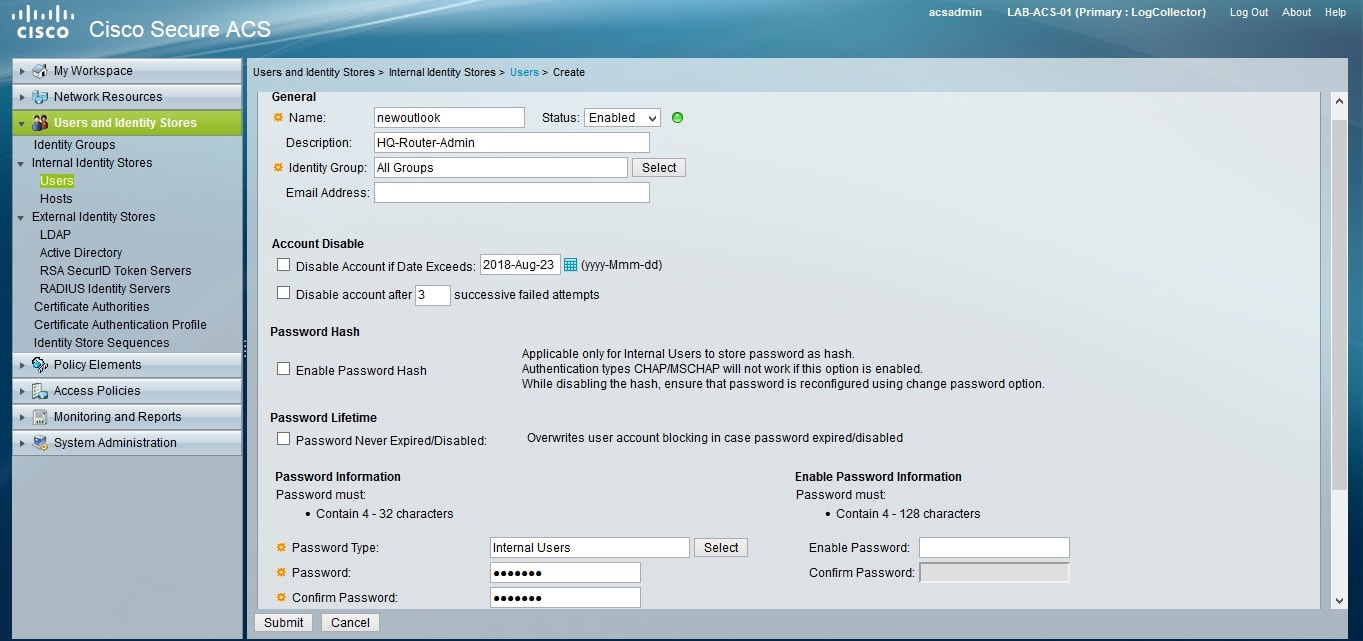Collapse Internal Identity Stores tree node
1363x641 pixels.
click(22, 163)
